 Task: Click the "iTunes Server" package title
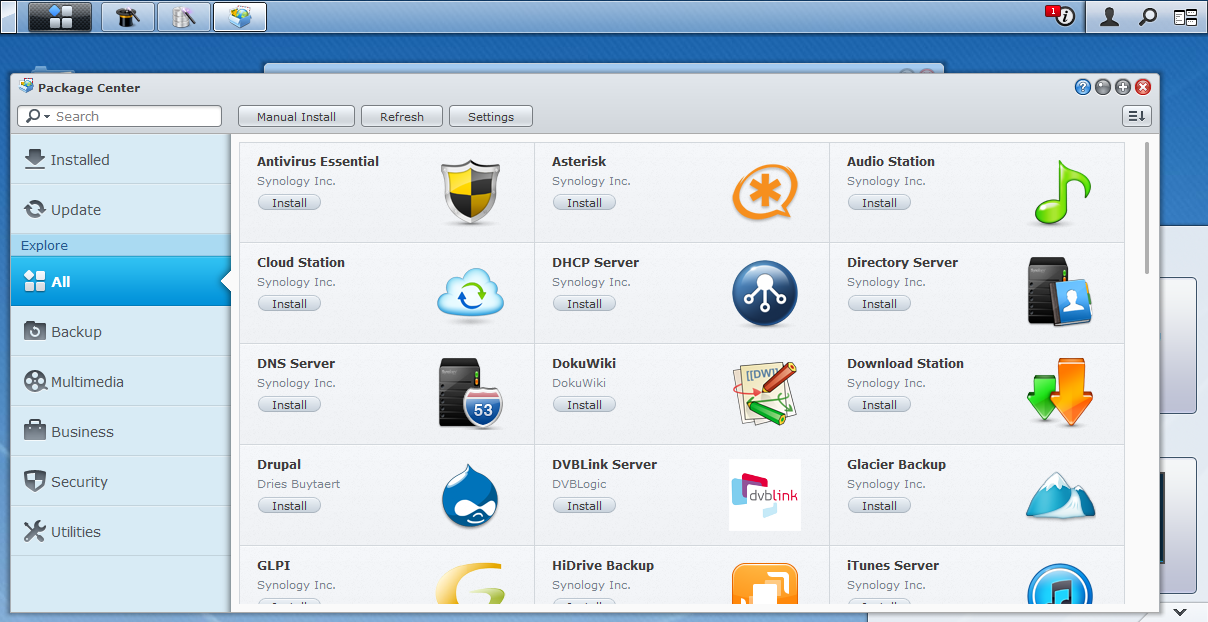(893, 565)
